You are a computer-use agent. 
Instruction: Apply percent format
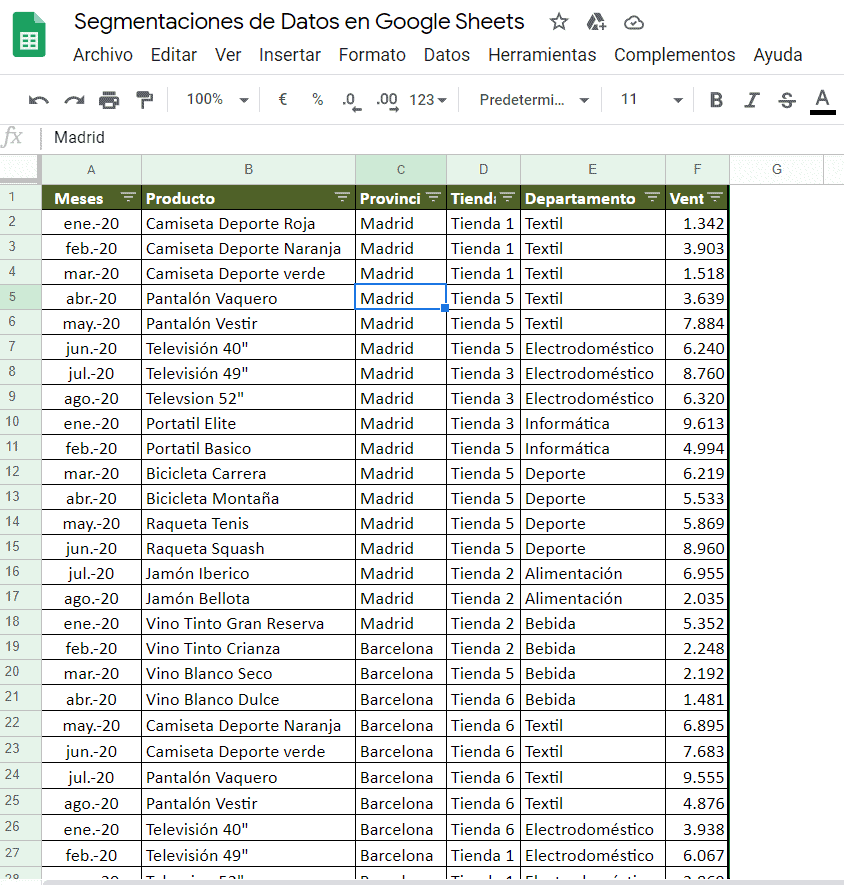pyautogui.click(x=318, y=100)
